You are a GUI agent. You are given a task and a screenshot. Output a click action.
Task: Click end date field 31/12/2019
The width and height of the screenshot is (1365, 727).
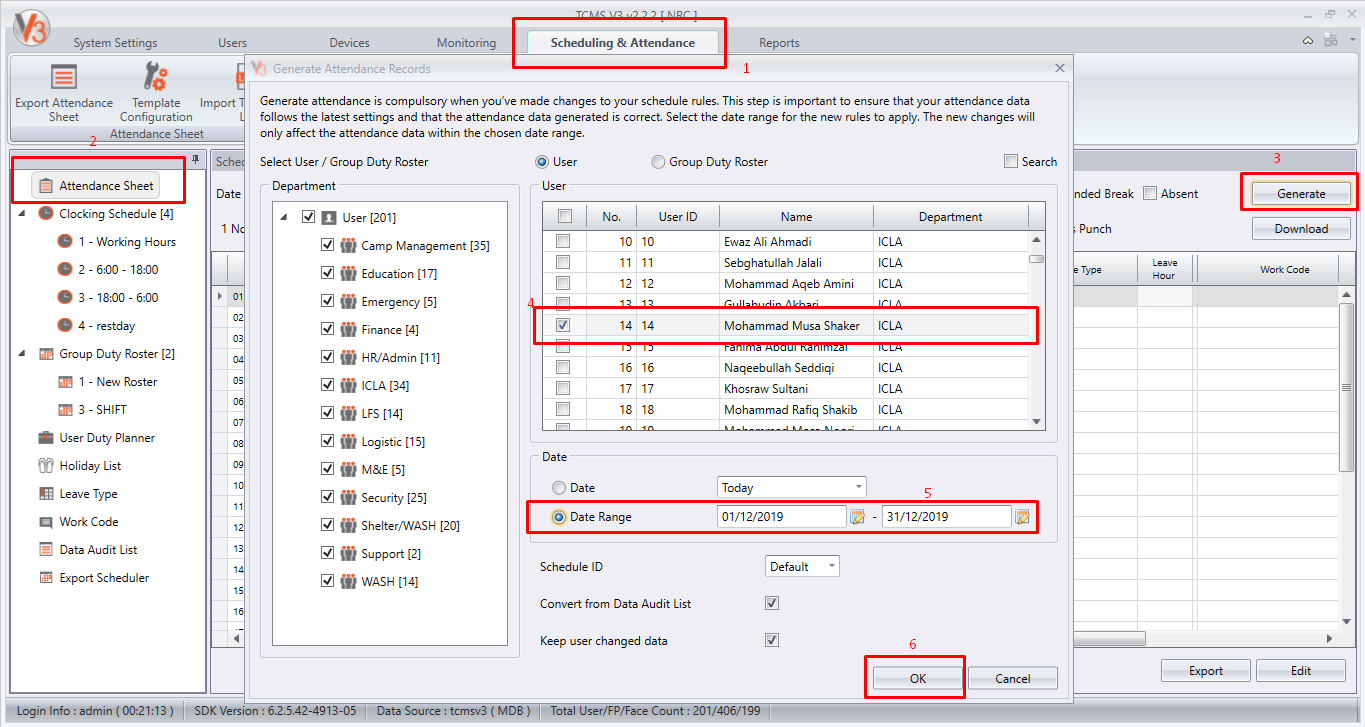(947, 517)
